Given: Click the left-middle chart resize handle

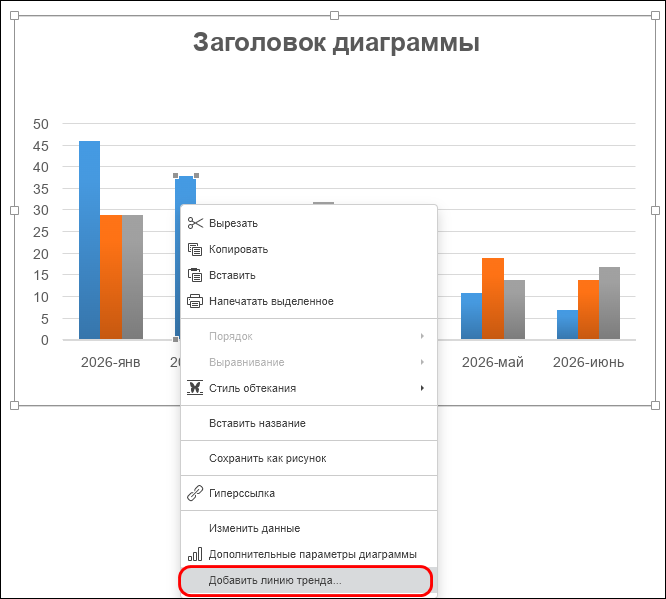Looking at the screenshot, I should point(14,210).
